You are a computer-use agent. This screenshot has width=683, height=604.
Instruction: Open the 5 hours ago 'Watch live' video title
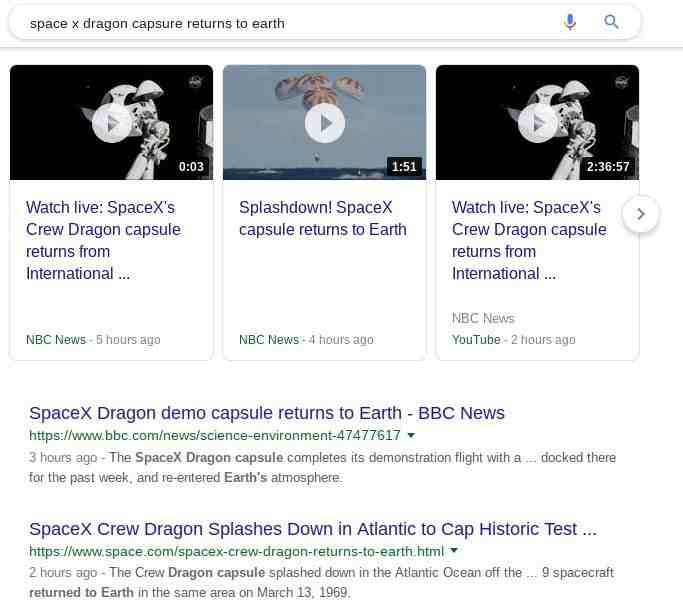tap(103, 240)
